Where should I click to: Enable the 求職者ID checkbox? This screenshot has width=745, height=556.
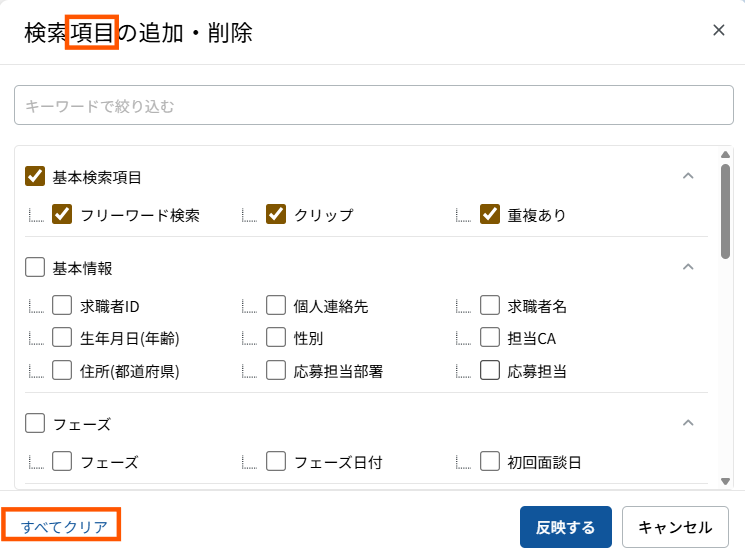[x=62, y=305]
